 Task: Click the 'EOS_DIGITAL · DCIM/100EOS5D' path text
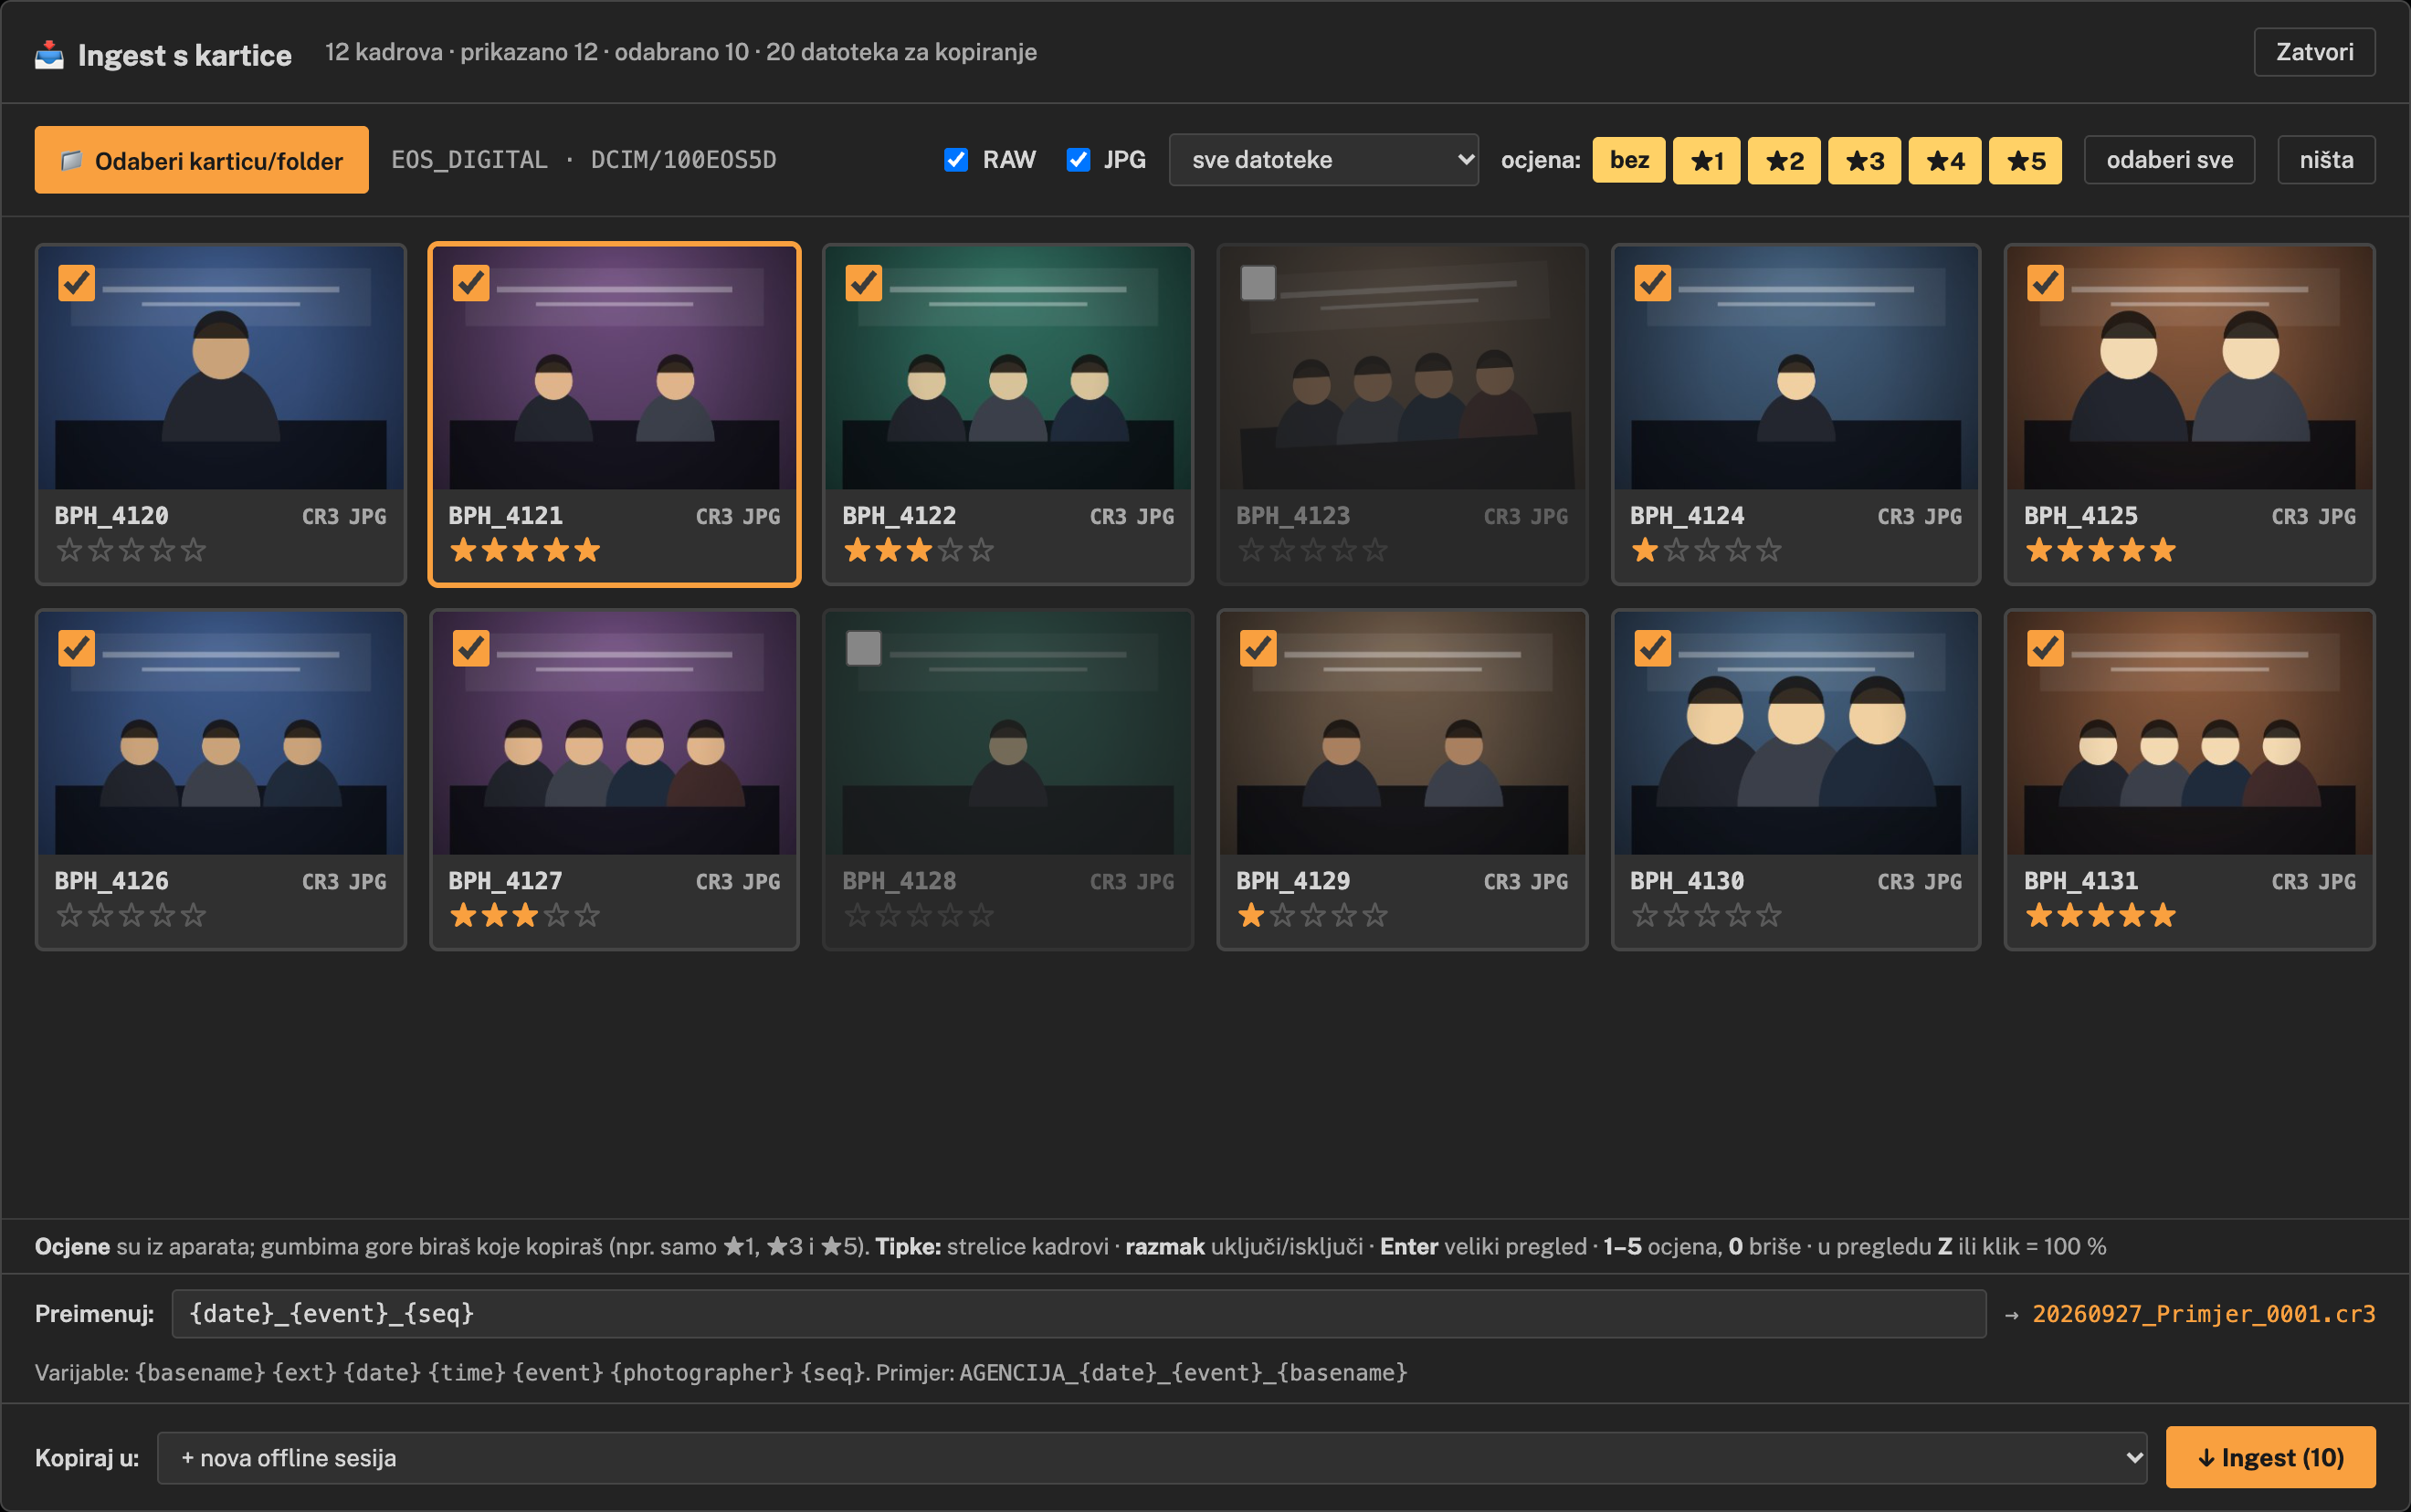(x=584, y=160)
